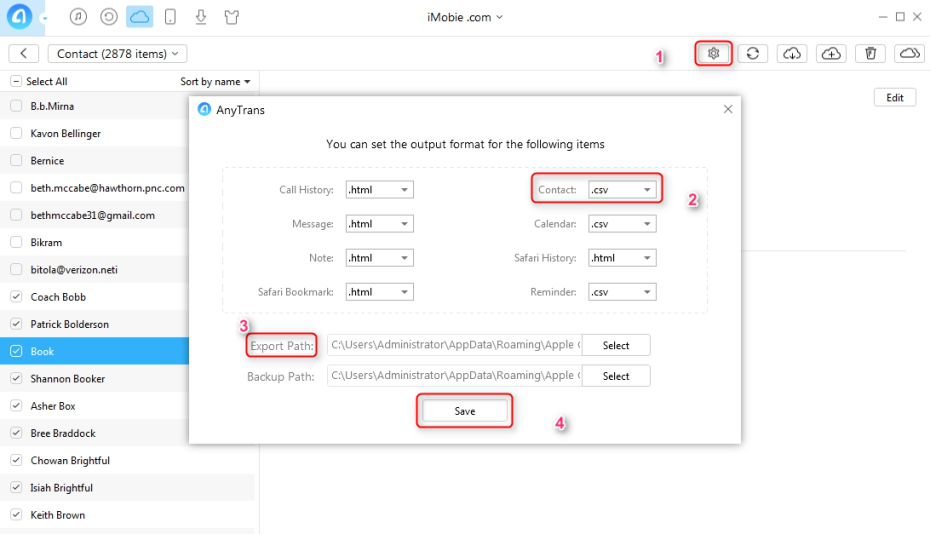Check the B.b.Mirna contact checkbox
Image resolution: width=931 pixels, height=535 pixels.
pyautogui.click(x=16, y=106)
